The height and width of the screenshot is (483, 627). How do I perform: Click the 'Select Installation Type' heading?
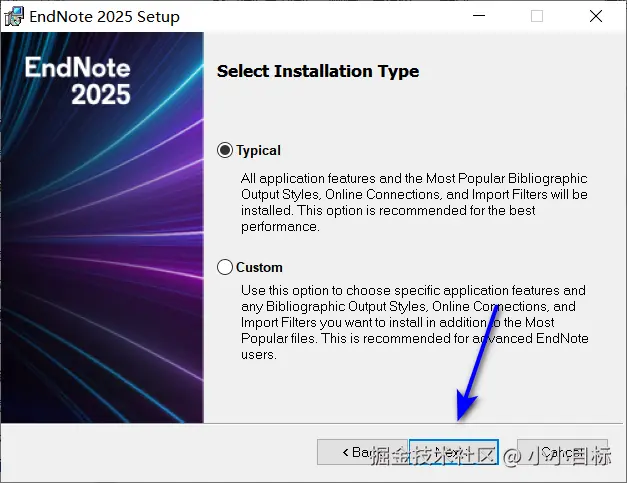(318, 71)
